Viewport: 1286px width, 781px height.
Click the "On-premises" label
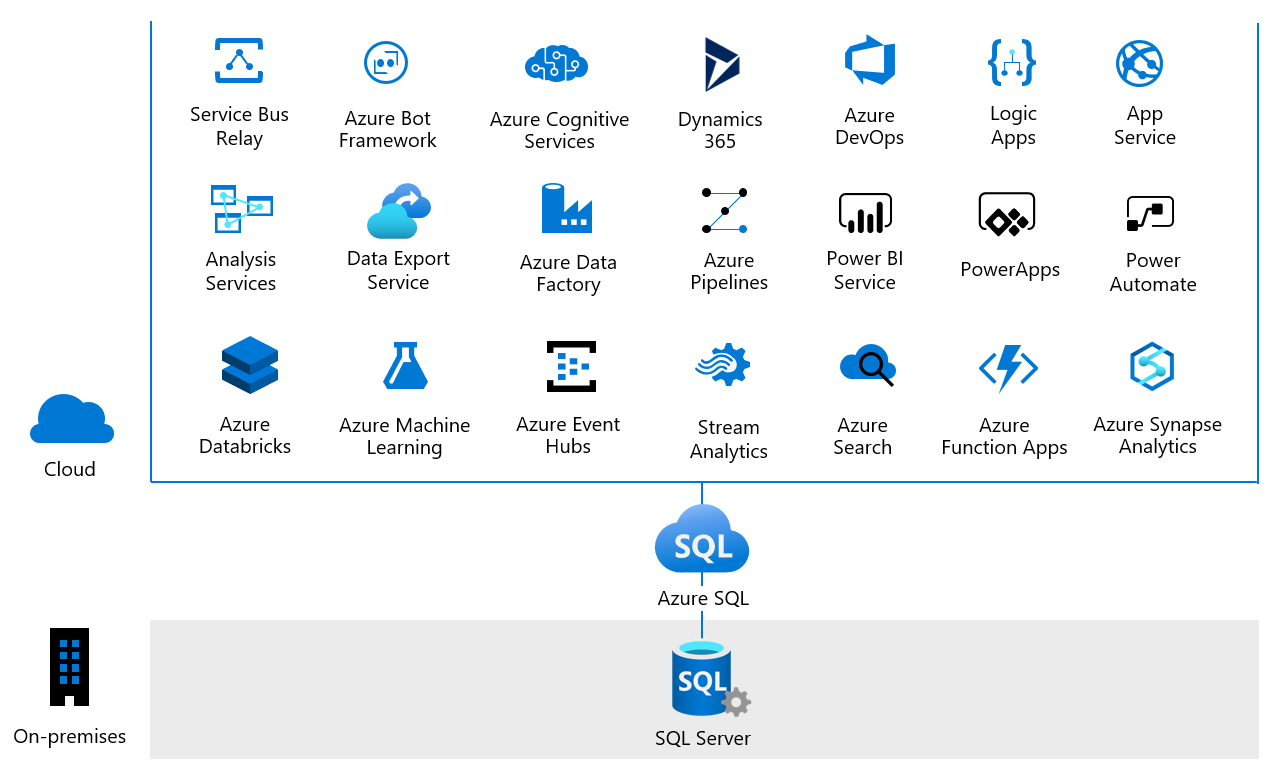70,737
